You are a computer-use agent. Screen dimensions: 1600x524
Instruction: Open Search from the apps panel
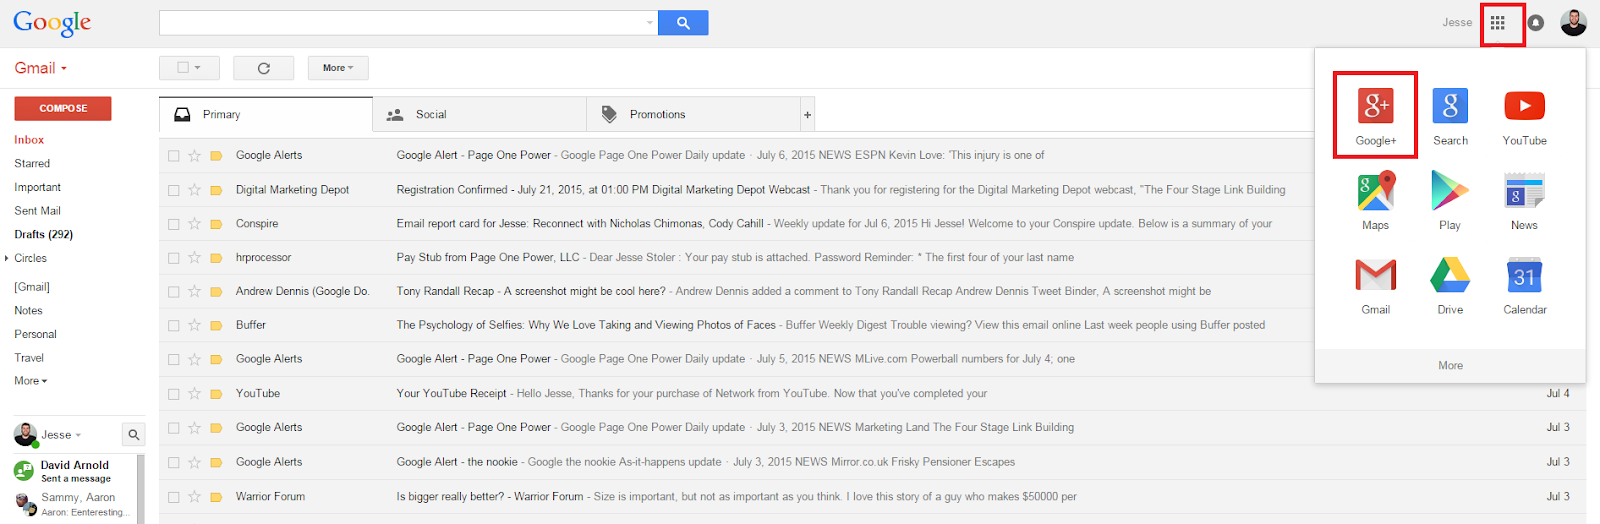pos(1450,116)
